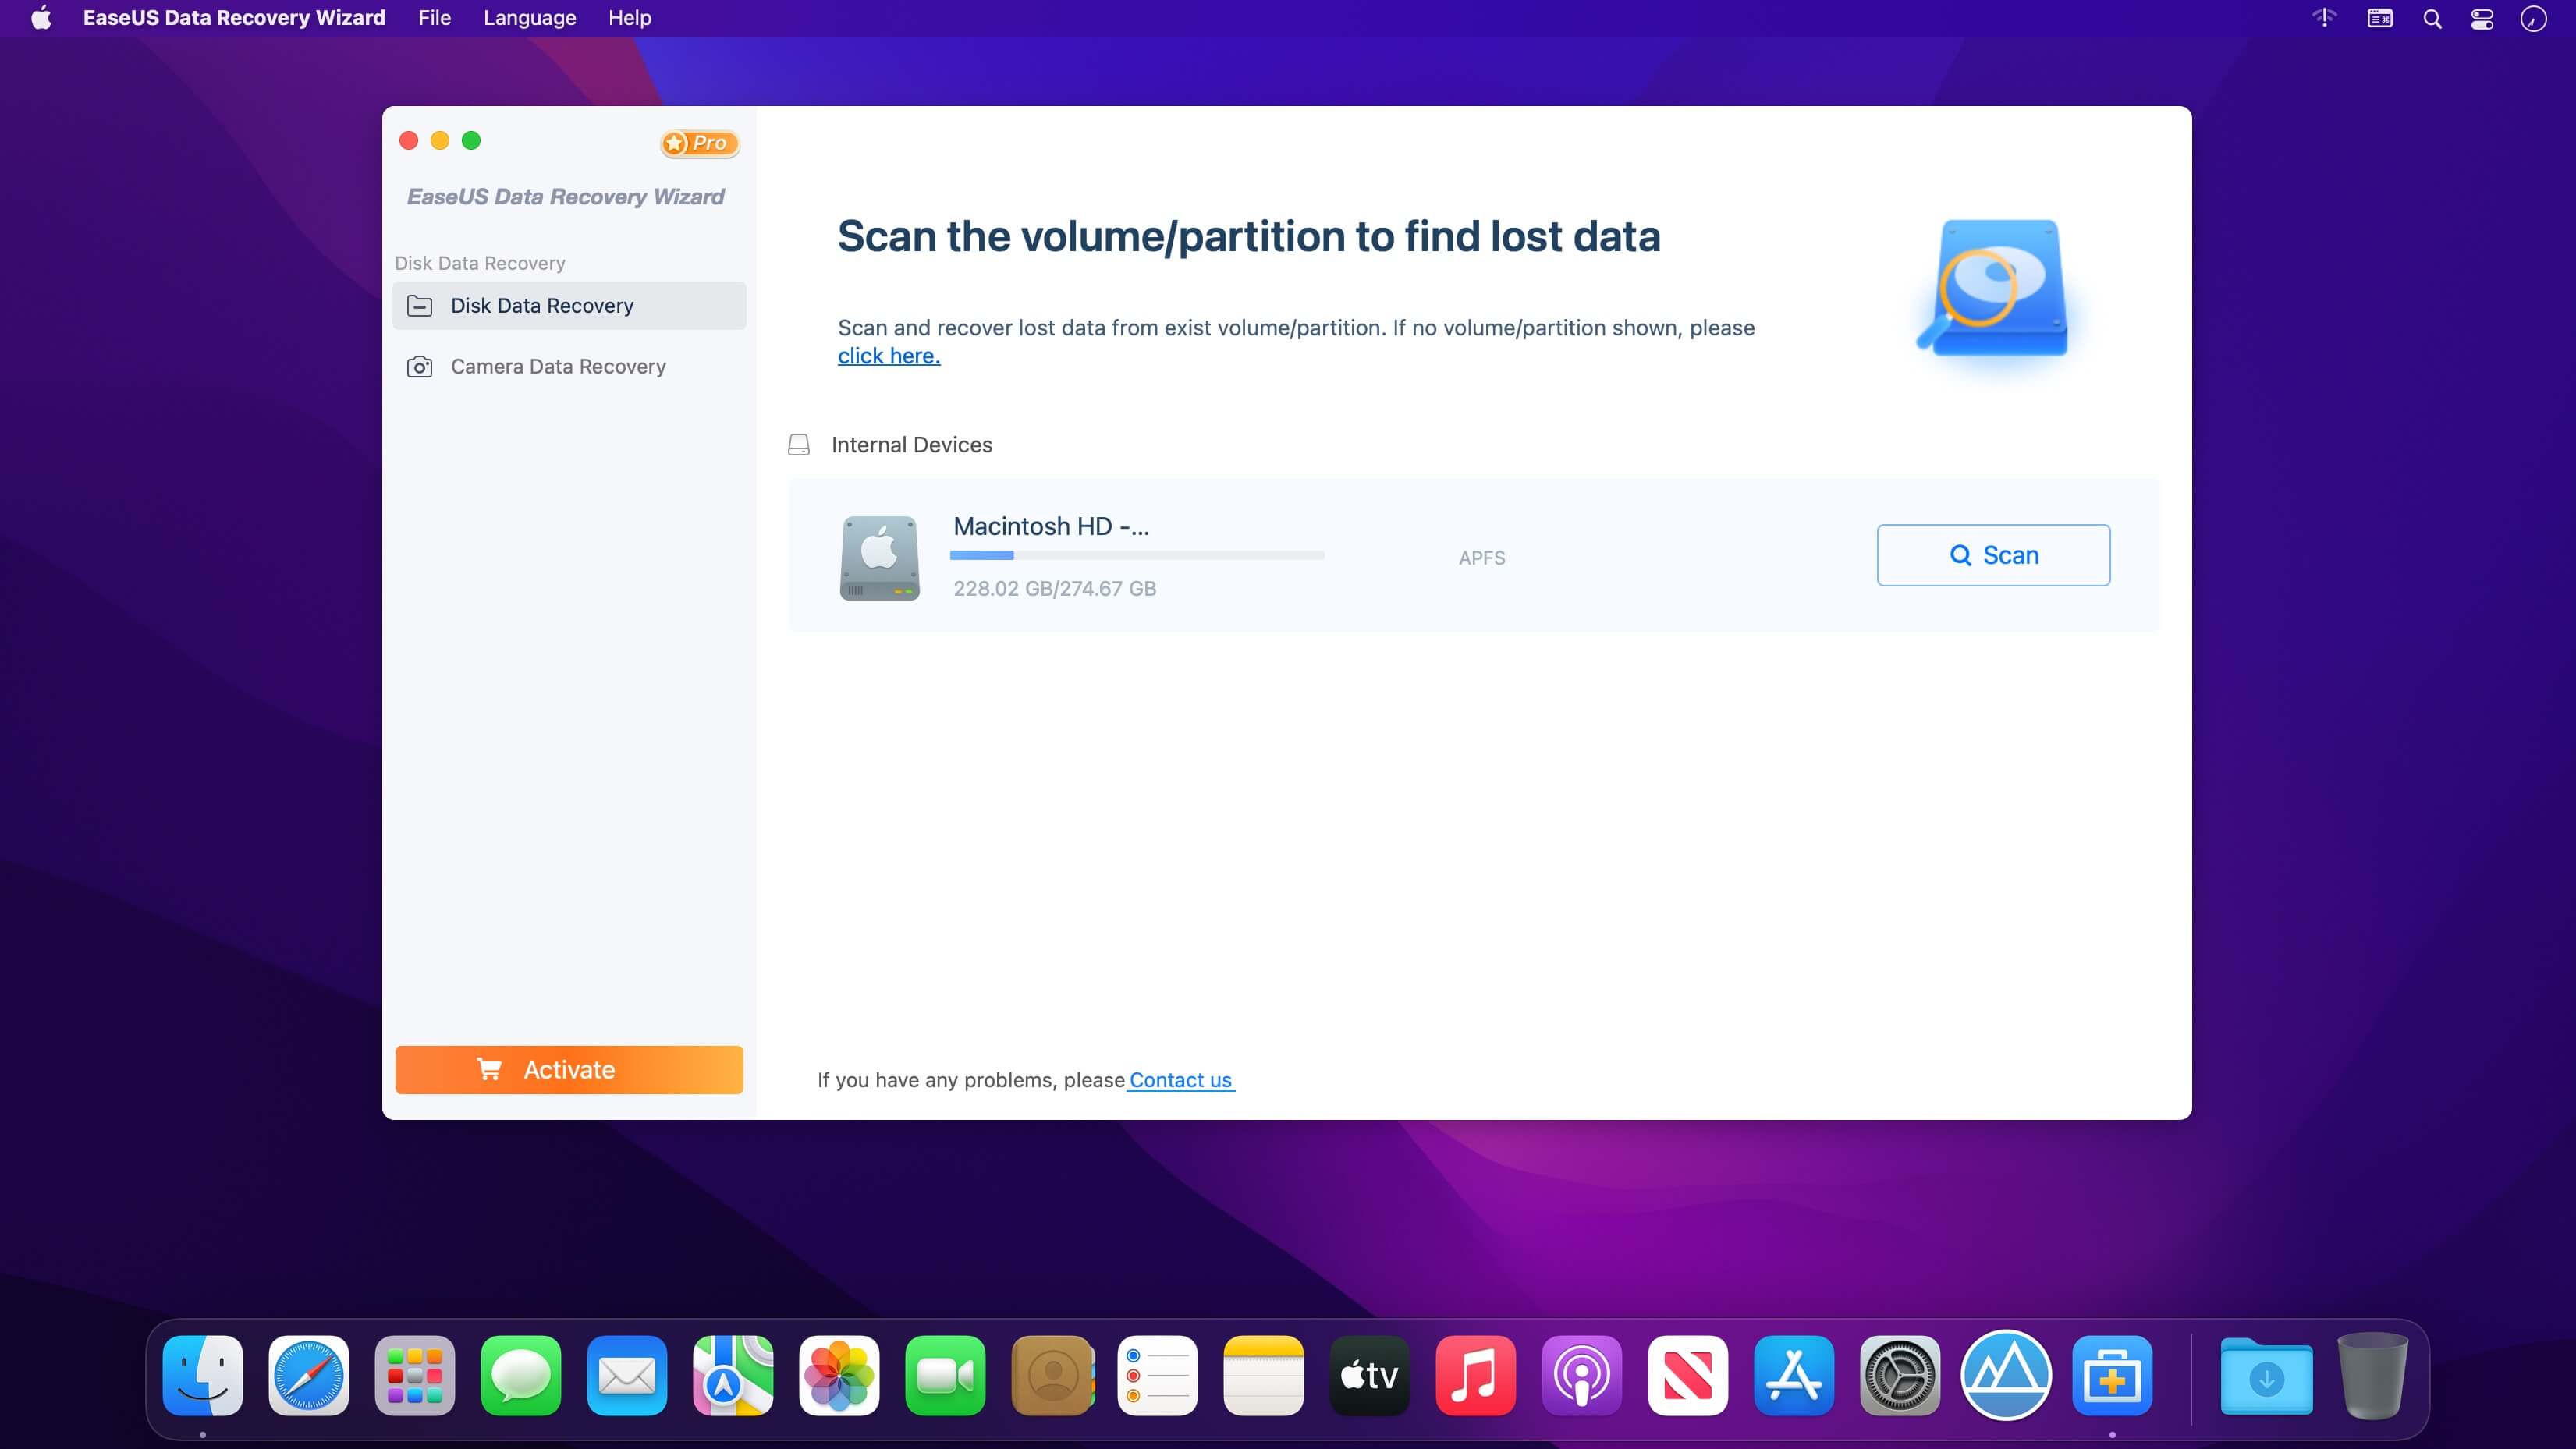Click the Pro badge icon
Screen dimensions: 2576x1449
(x=699, y=143)
